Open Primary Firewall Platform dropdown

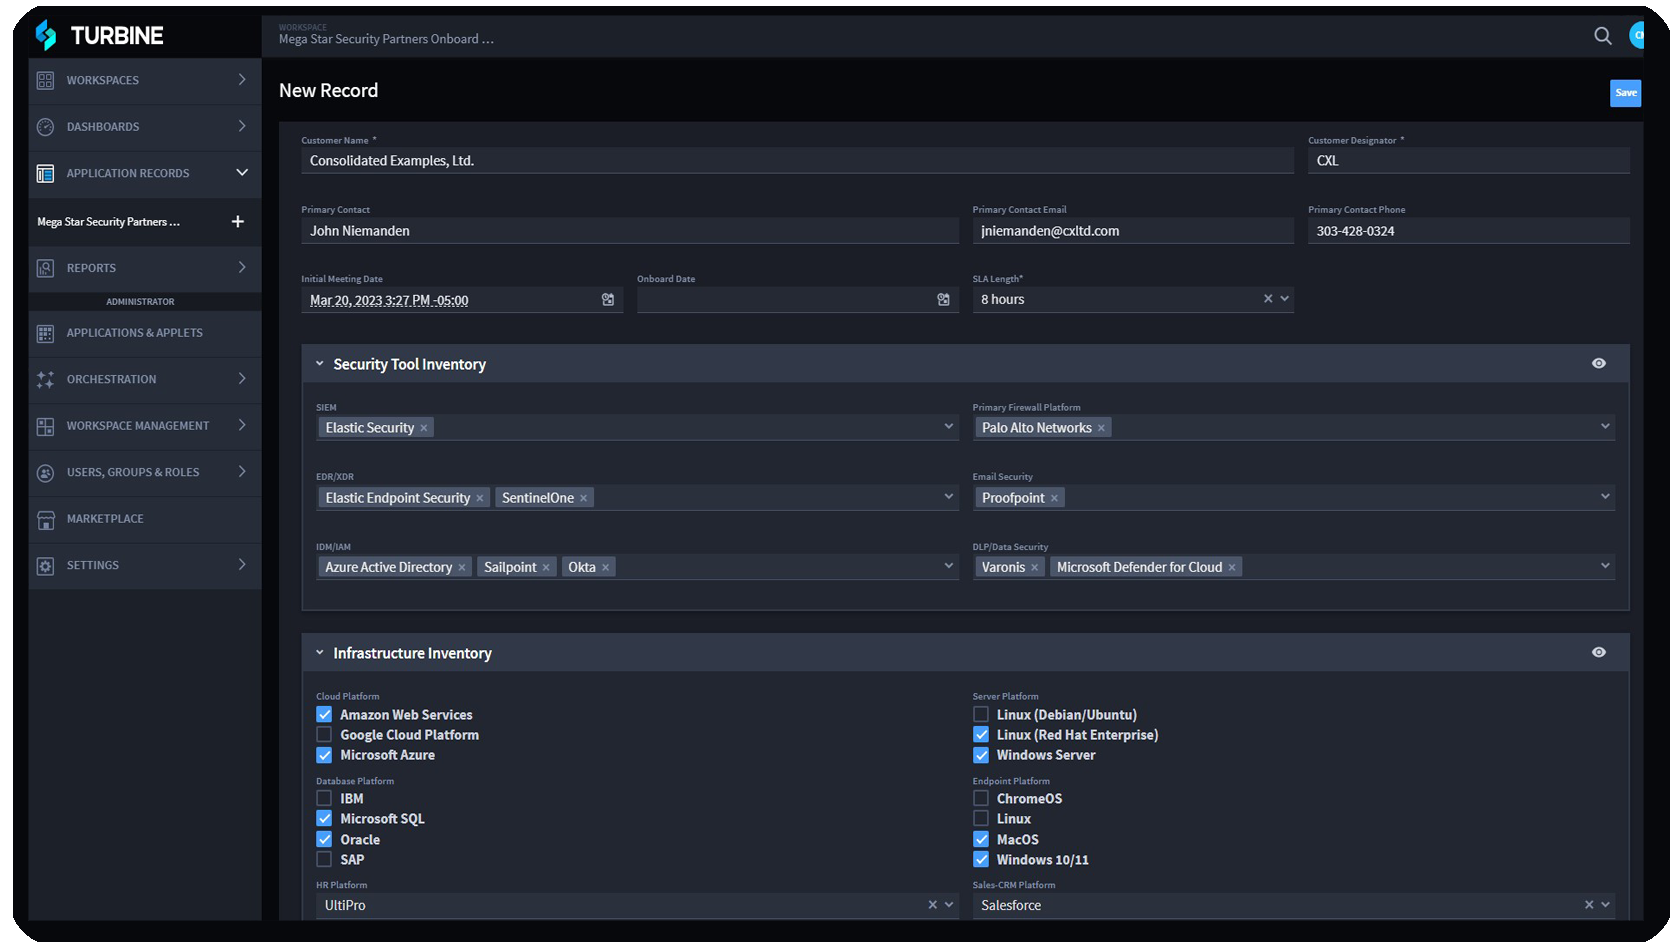[1605, 426]
